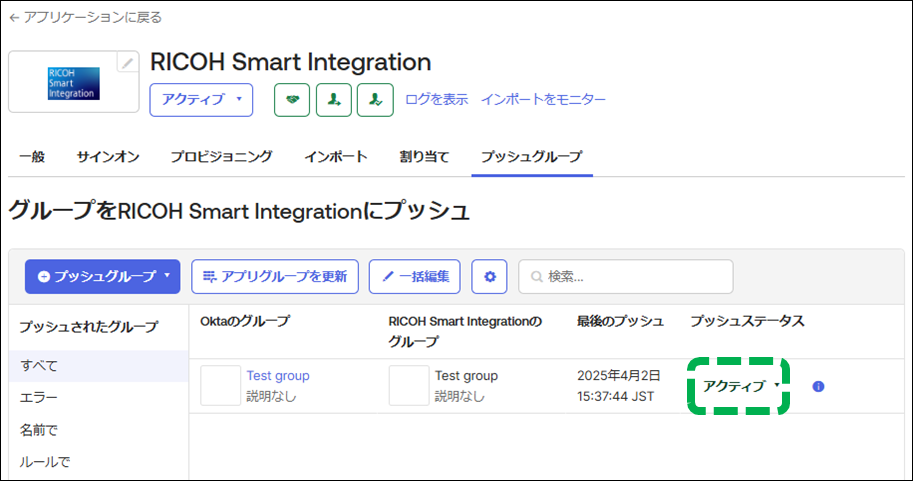Open the Test group Okta link
Viewport: 913px width, 481px height.
pos(278,376)
